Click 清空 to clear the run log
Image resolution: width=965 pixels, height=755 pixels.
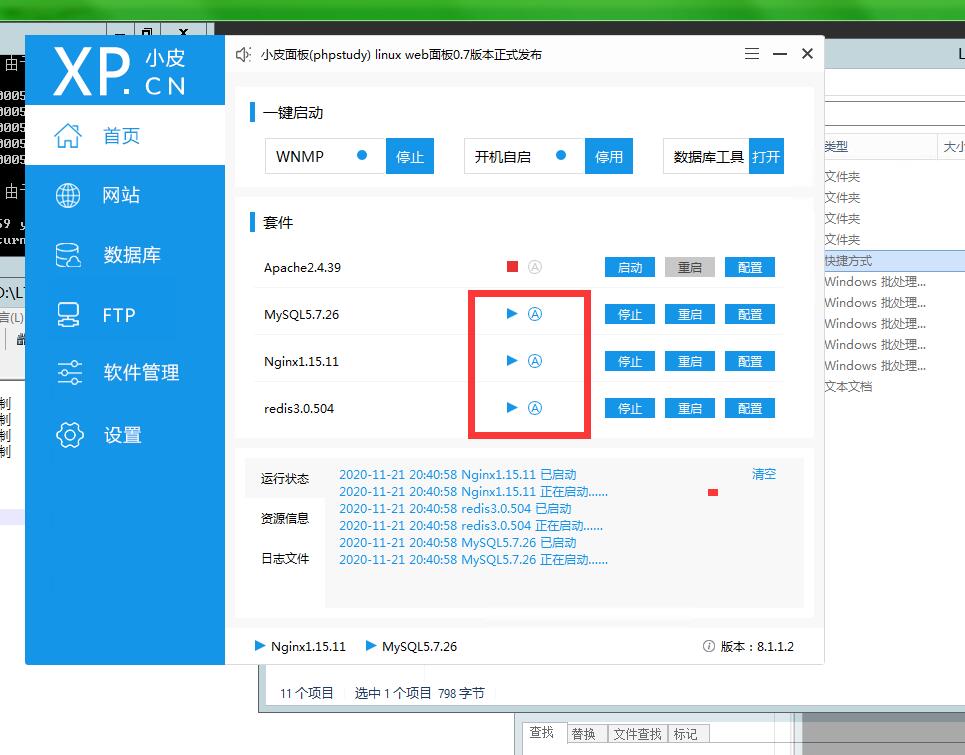[x=763, y=474]
